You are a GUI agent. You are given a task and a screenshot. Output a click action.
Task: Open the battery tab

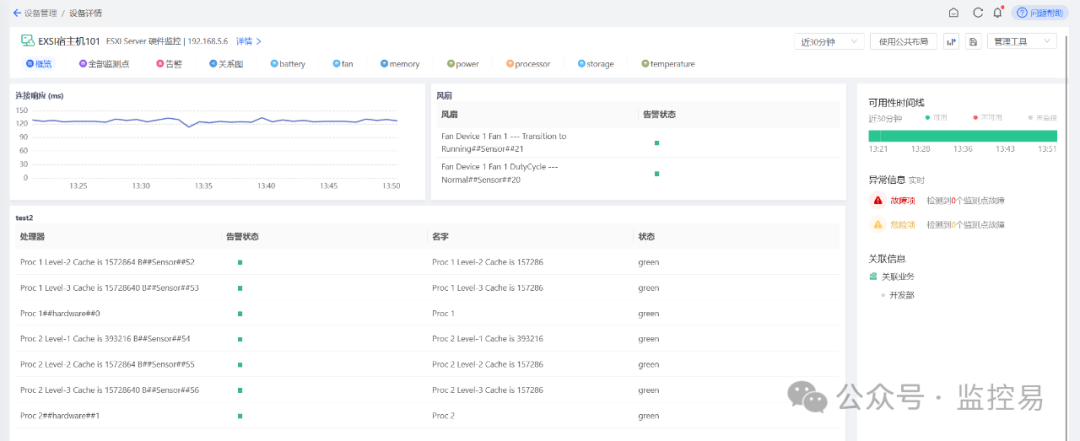[x=287, y=63]
